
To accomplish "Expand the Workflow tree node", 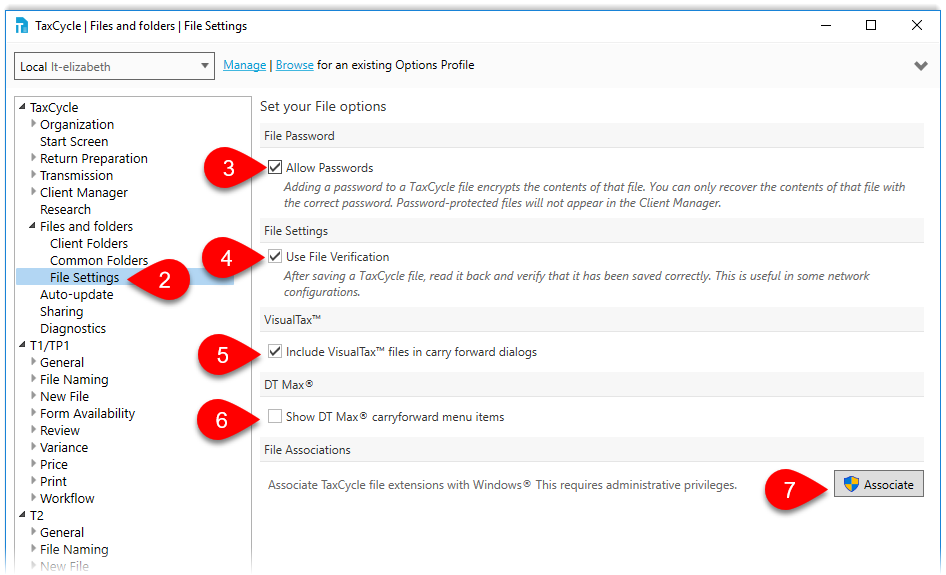I will pos(34,497).
